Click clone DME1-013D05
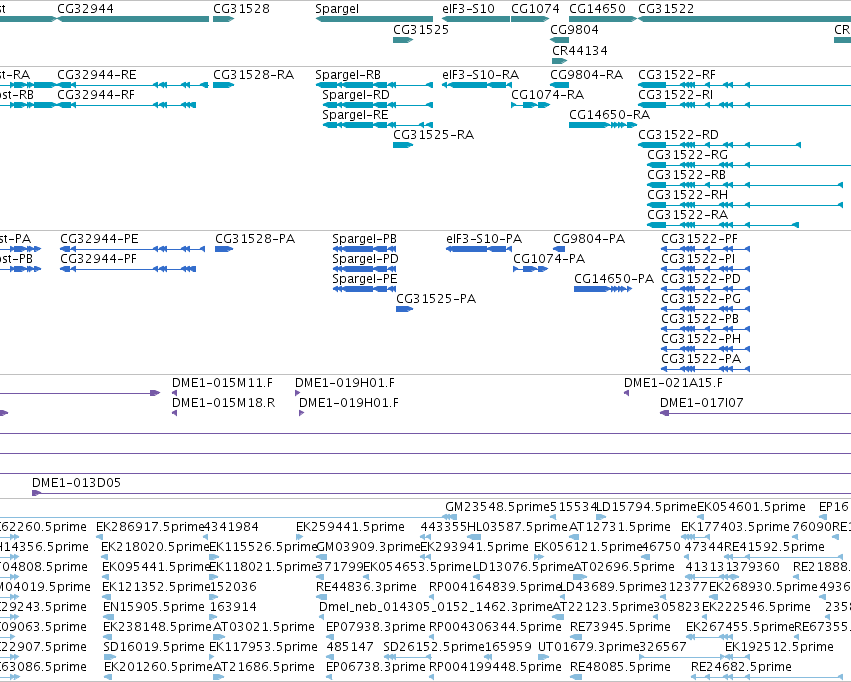This screenshot has width=851, height=682. coord(77,482)
